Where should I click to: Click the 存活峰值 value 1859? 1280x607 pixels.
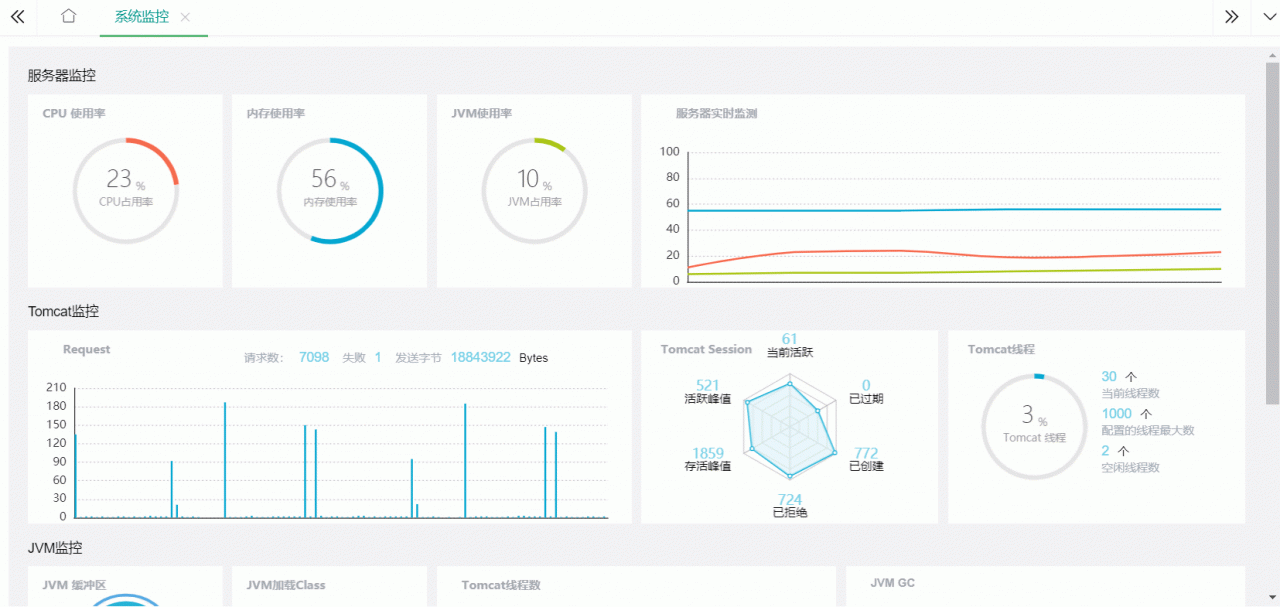708,453
